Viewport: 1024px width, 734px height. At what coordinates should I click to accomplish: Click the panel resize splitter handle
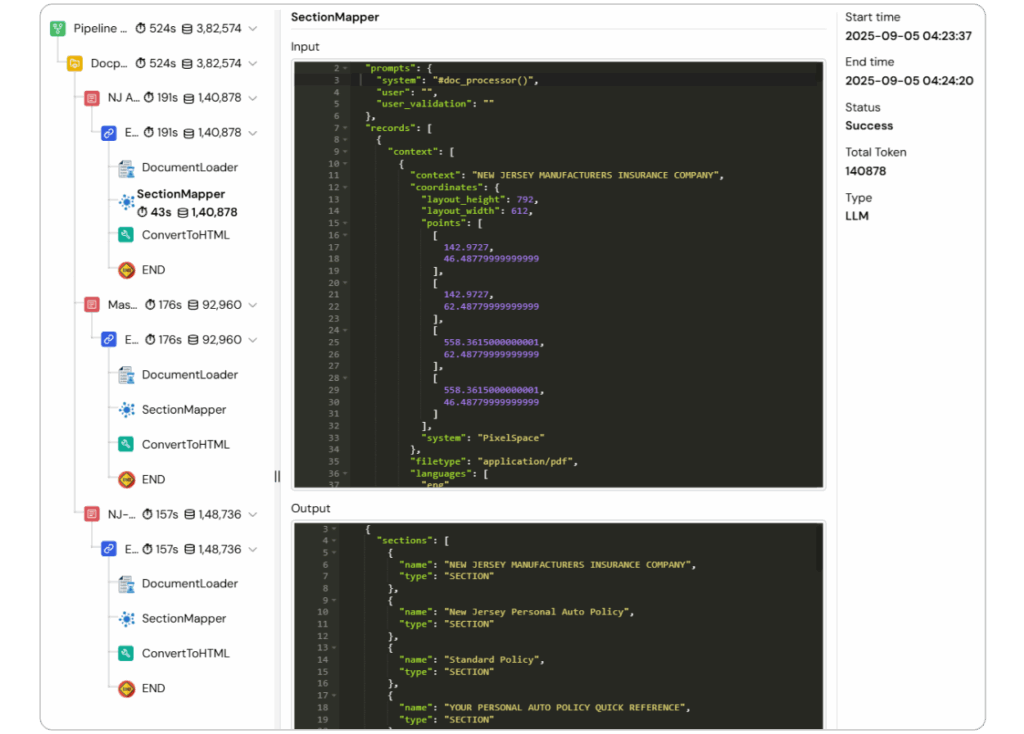pos(277,477)
